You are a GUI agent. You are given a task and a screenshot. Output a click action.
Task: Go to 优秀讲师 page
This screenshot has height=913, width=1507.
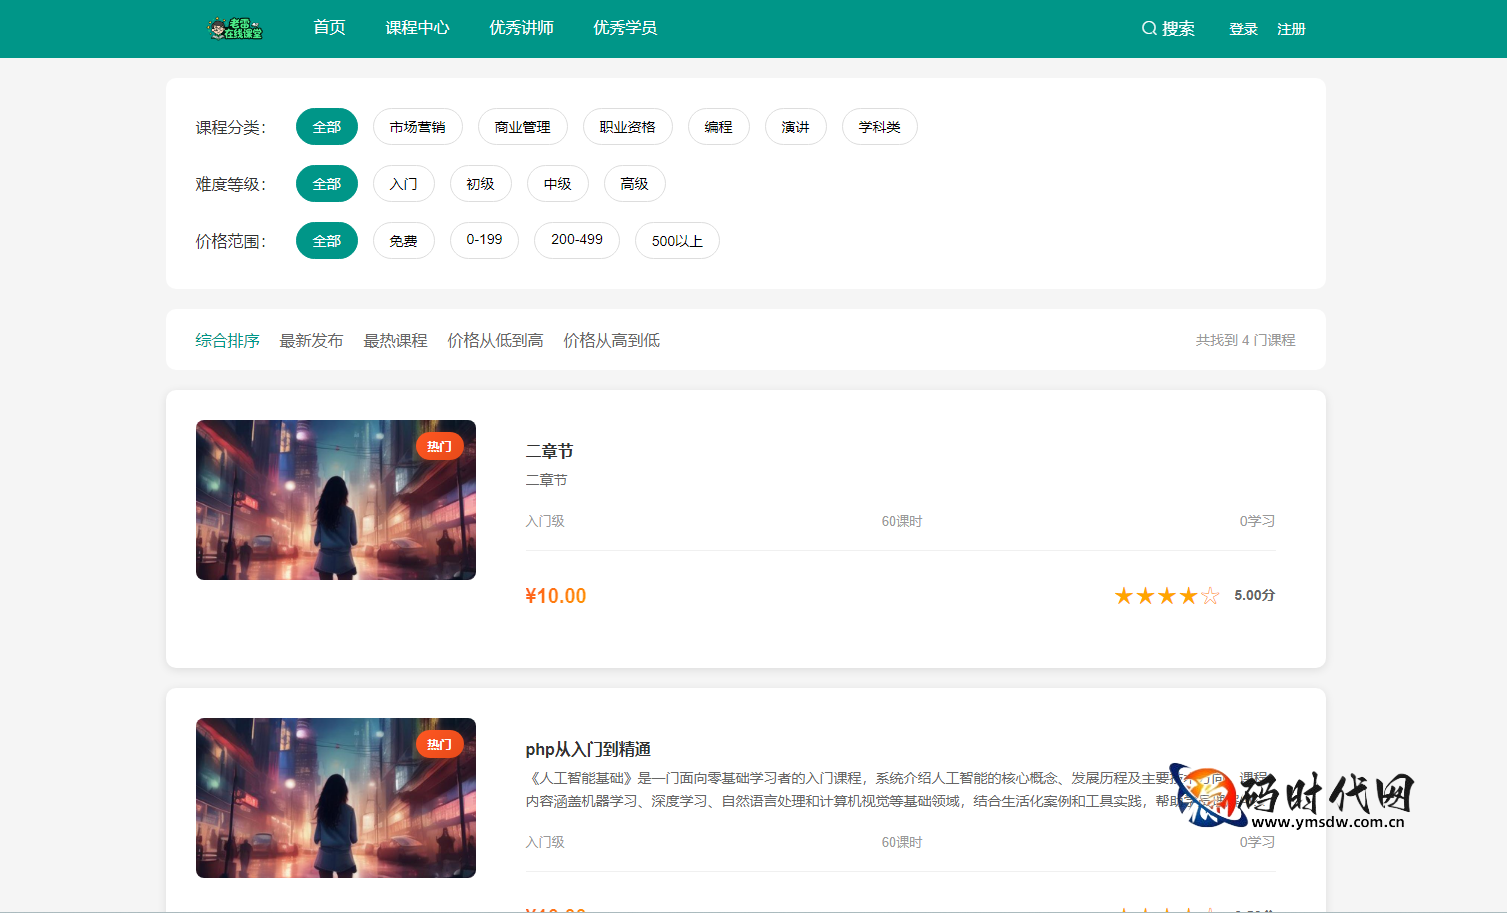[x=521, y=28]
